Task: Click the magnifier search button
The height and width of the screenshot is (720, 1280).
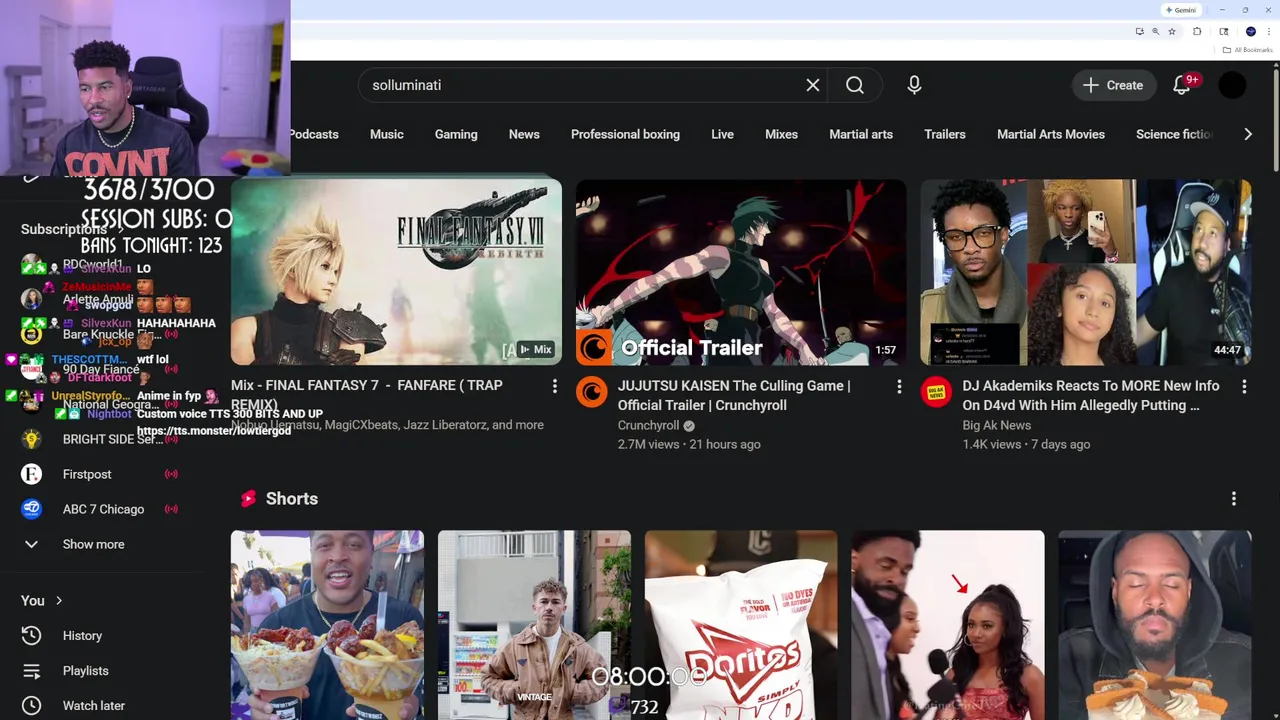Action: click(855, 85)
